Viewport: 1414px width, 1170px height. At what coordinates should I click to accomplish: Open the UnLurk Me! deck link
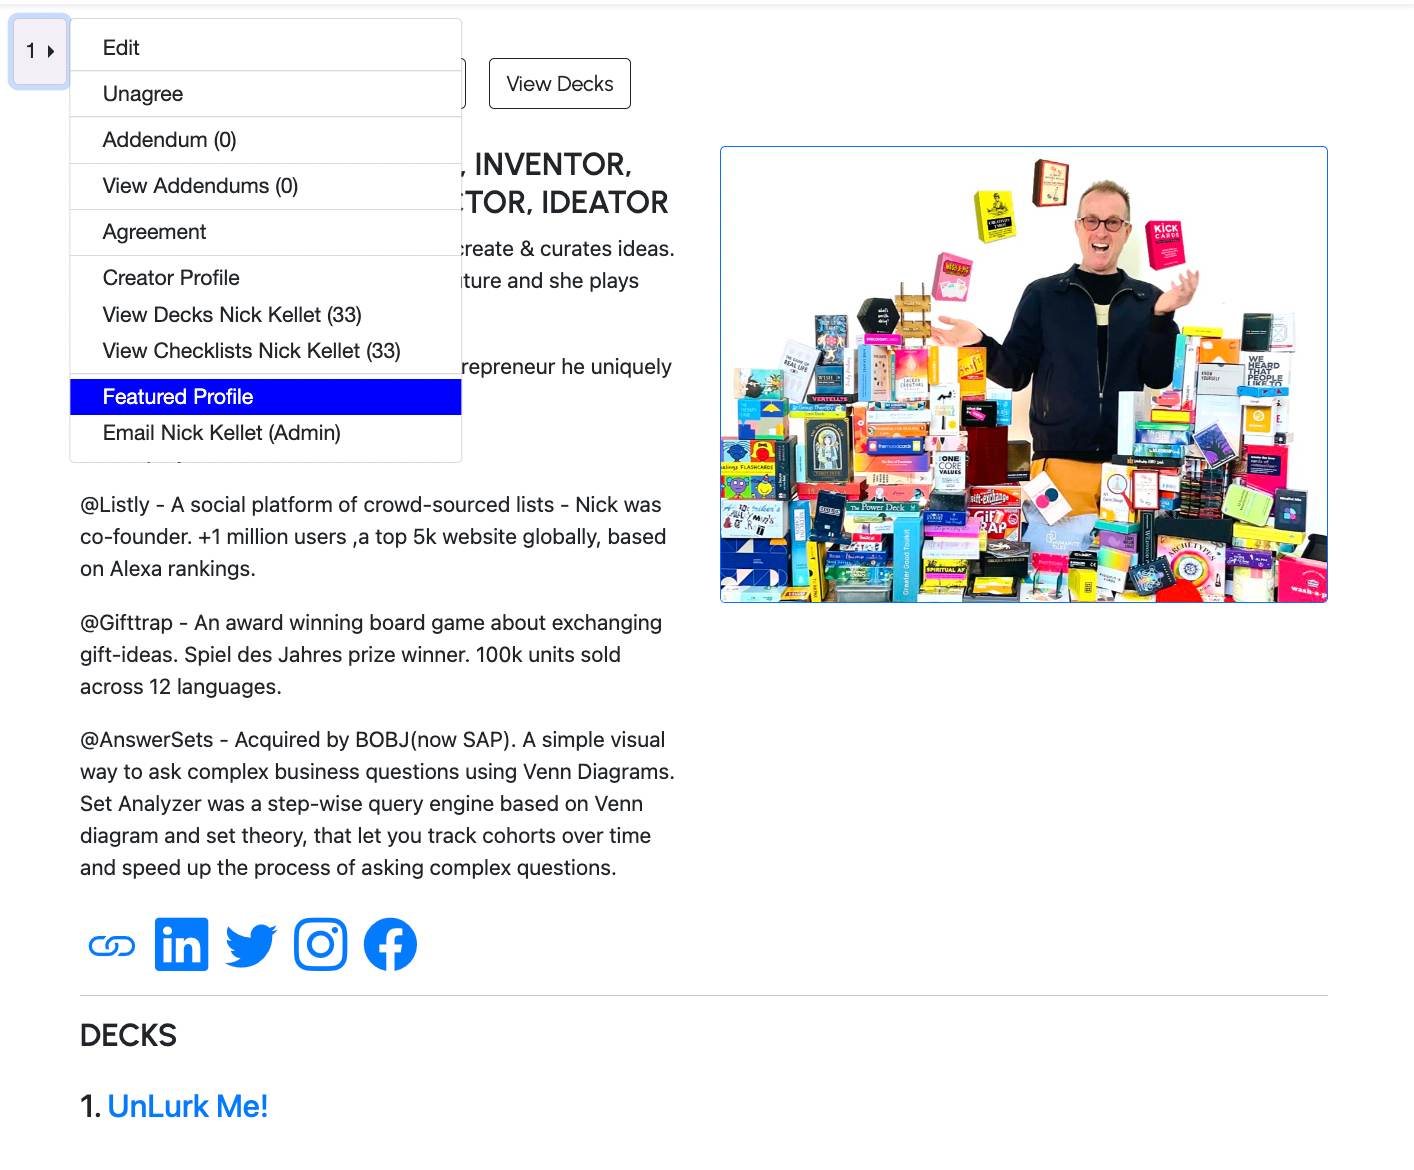coord(188,1106)
